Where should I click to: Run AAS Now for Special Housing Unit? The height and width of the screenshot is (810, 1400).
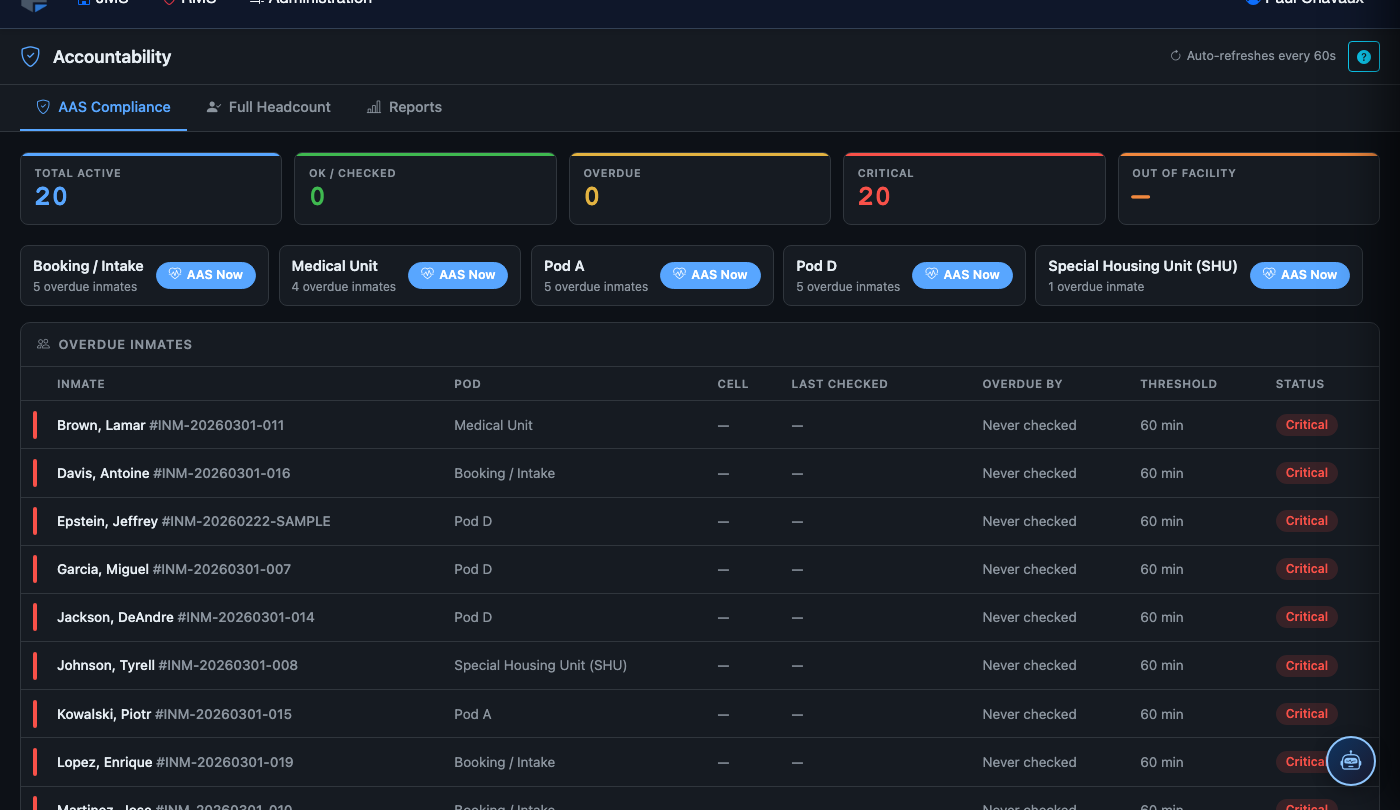coord(1300,275)
